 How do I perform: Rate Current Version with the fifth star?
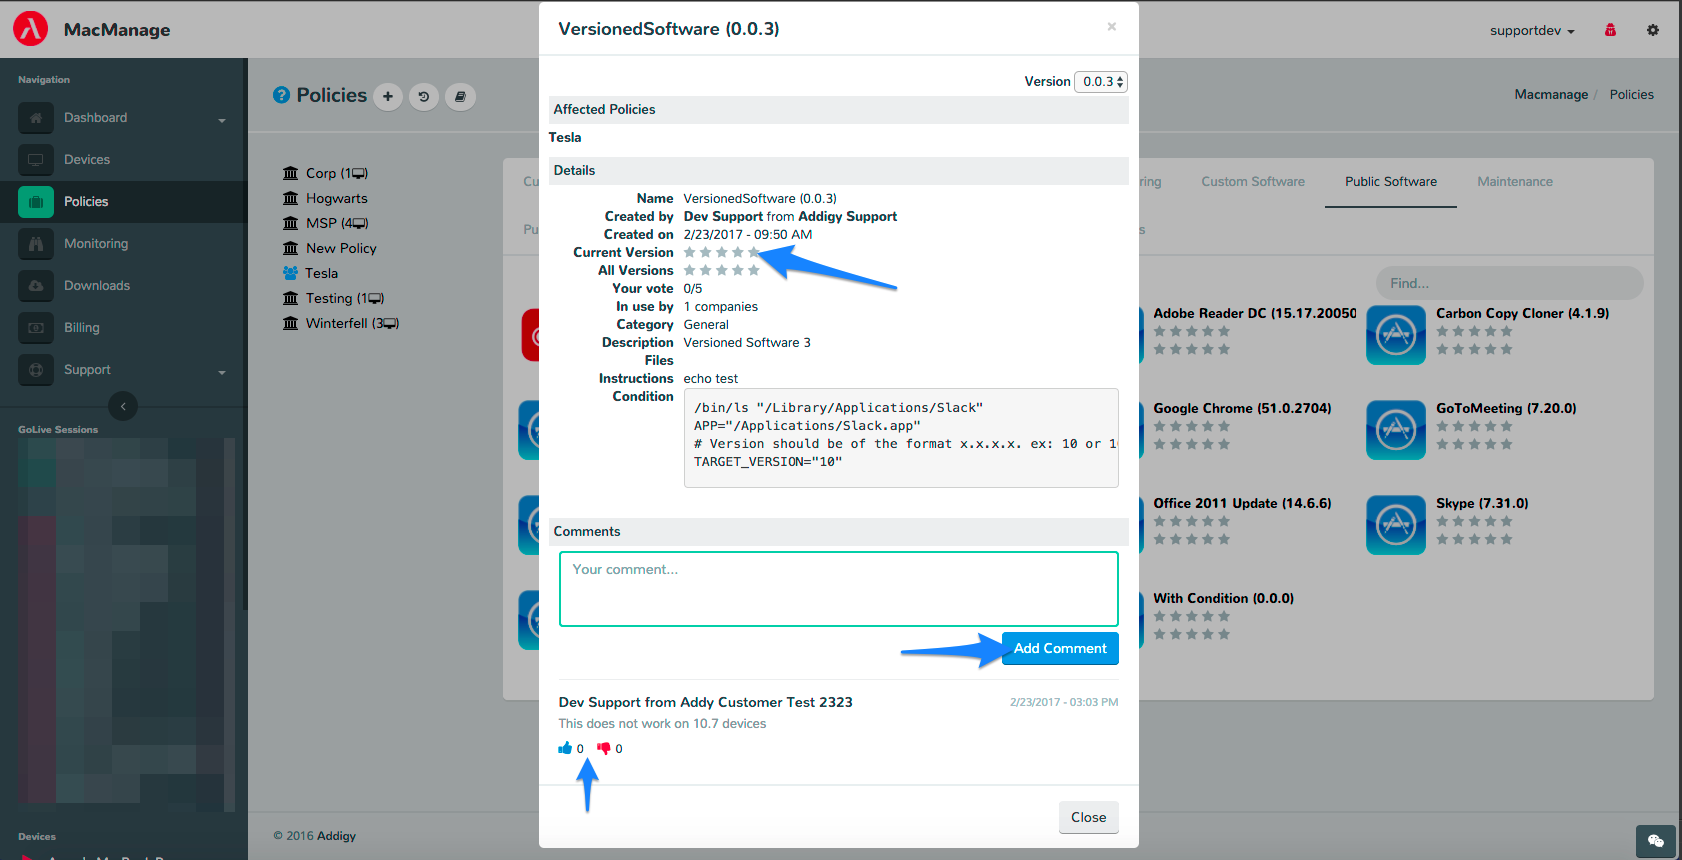[754, 253]
